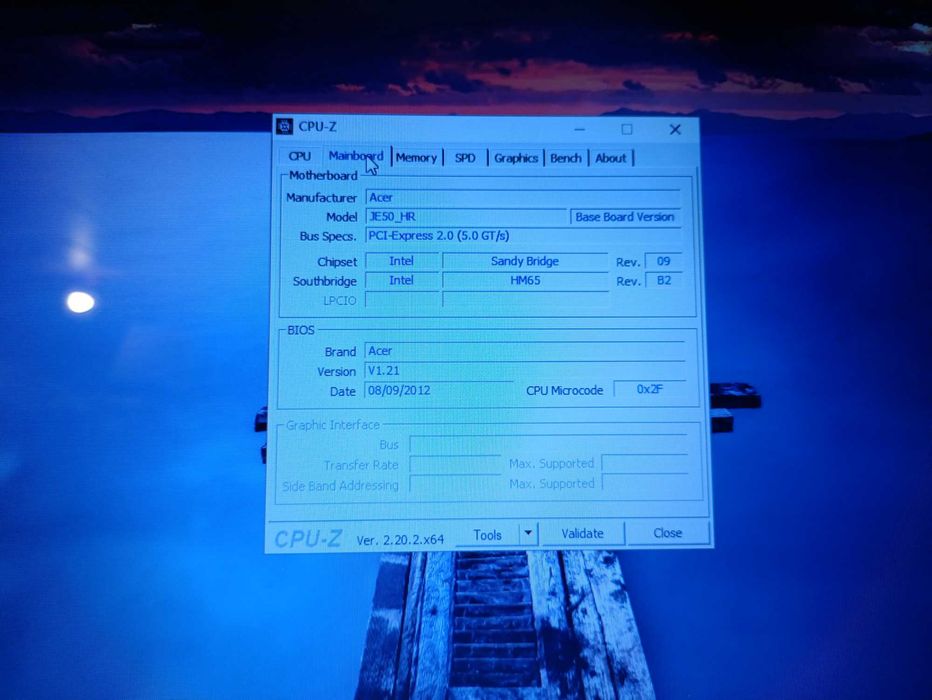Open the Memory tab
Image resolution: width=932 pixels, height=700 pixels.
click(417, 157)
